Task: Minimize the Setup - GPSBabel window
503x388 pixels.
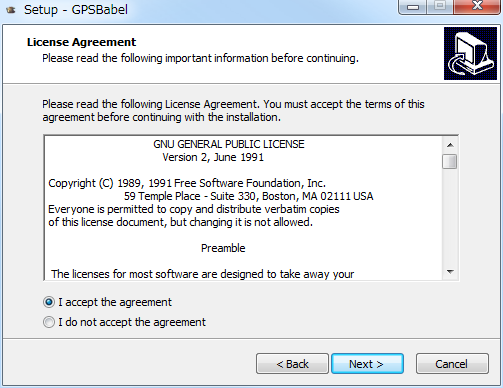Action: (413, 7)
